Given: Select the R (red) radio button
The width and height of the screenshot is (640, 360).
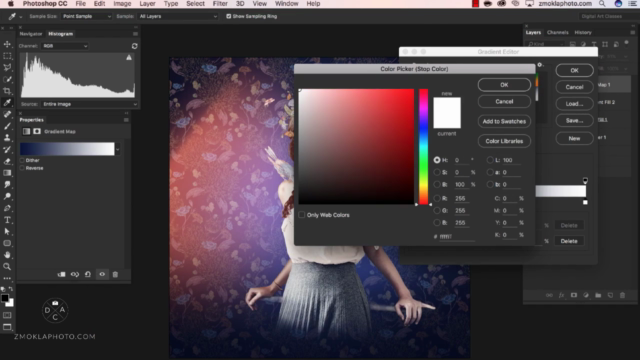Looking at the screenshot, I should pos(437,198).
